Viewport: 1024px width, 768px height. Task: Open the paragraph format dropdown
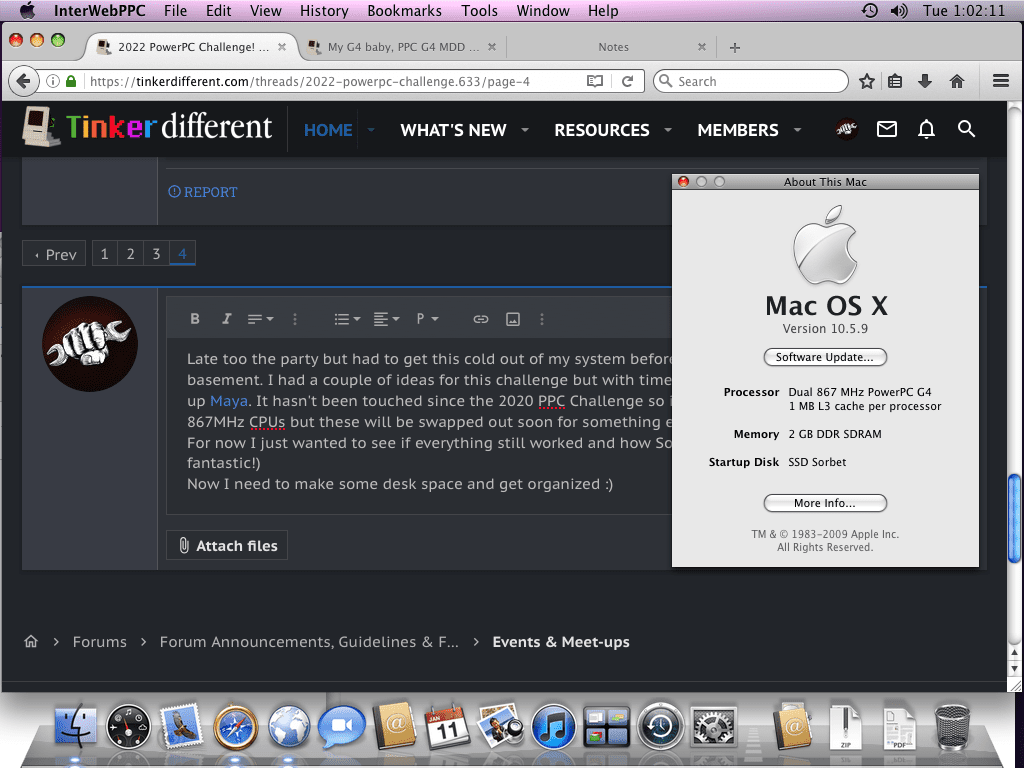click(428, 319)
